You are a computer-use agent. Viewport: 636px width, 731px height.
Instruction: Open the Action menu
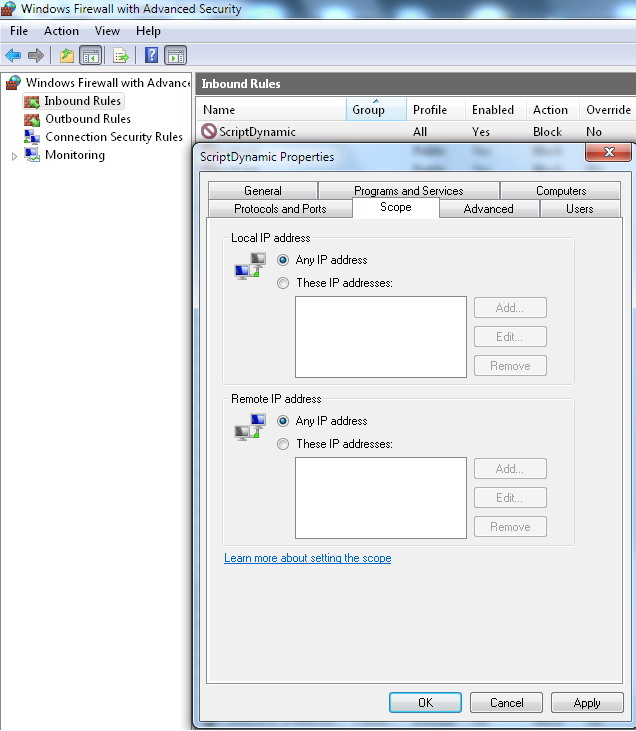[61, 31]
